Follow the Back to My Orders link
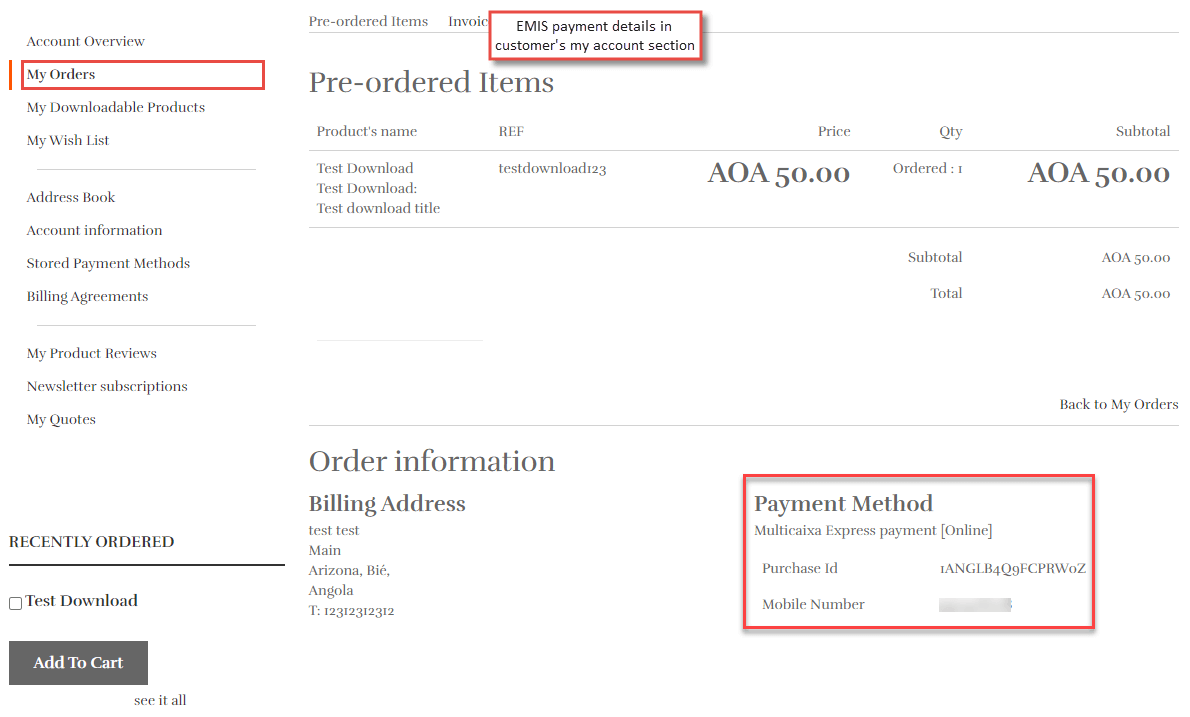 click(x=1118, y=404)
